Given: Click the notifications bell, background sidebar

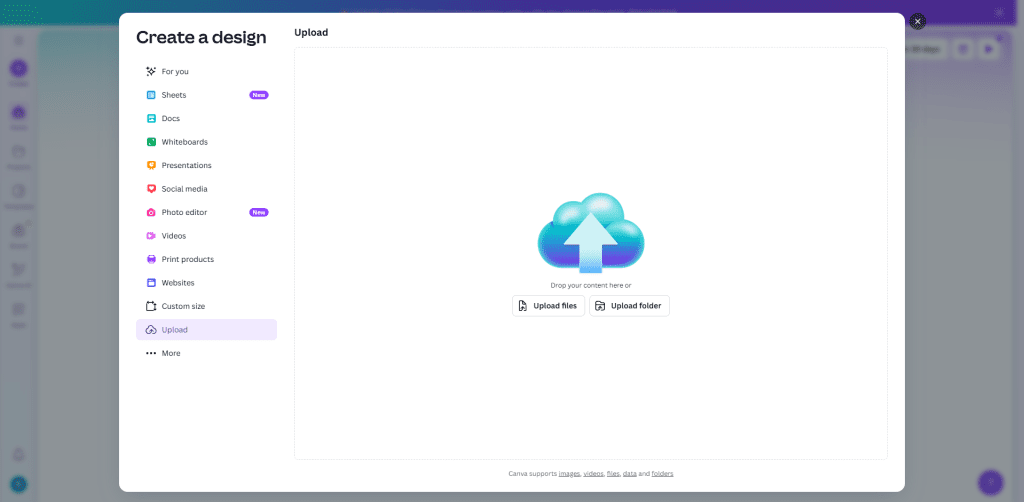Looking at the screenshot, I should [19, 455].
